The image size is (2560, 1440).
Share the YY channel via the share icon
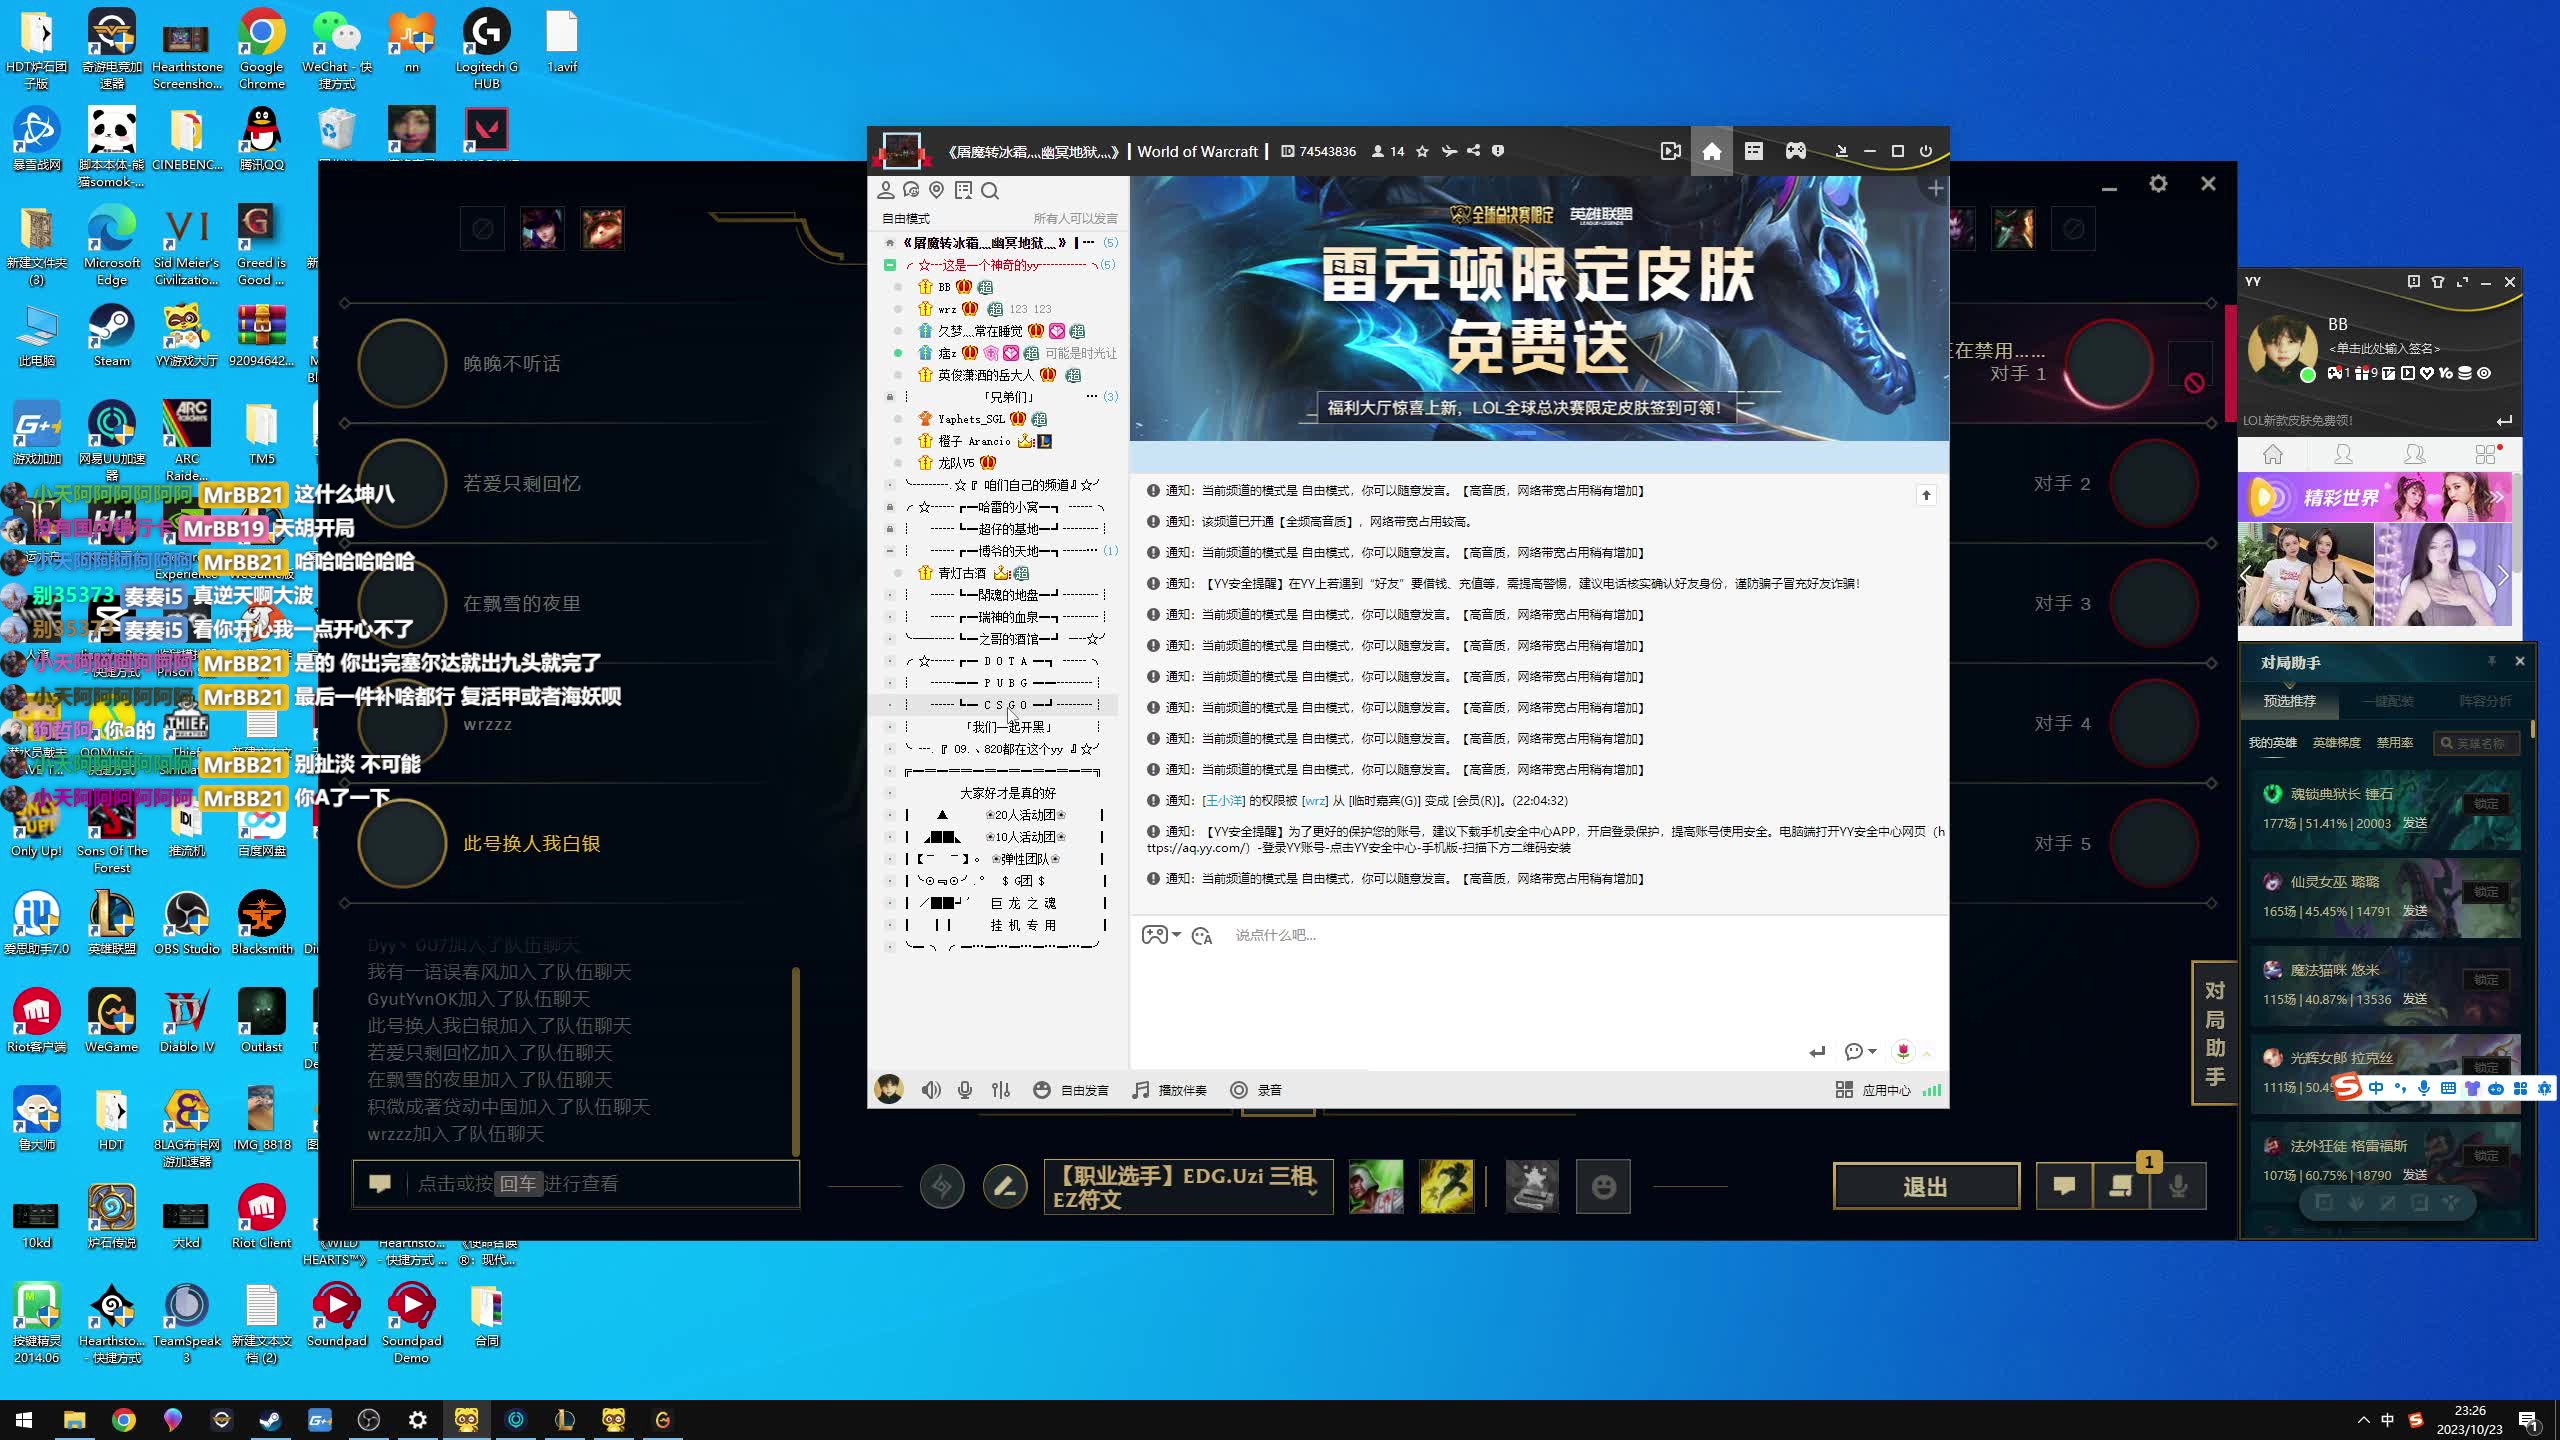click(x=1473, y=151)
